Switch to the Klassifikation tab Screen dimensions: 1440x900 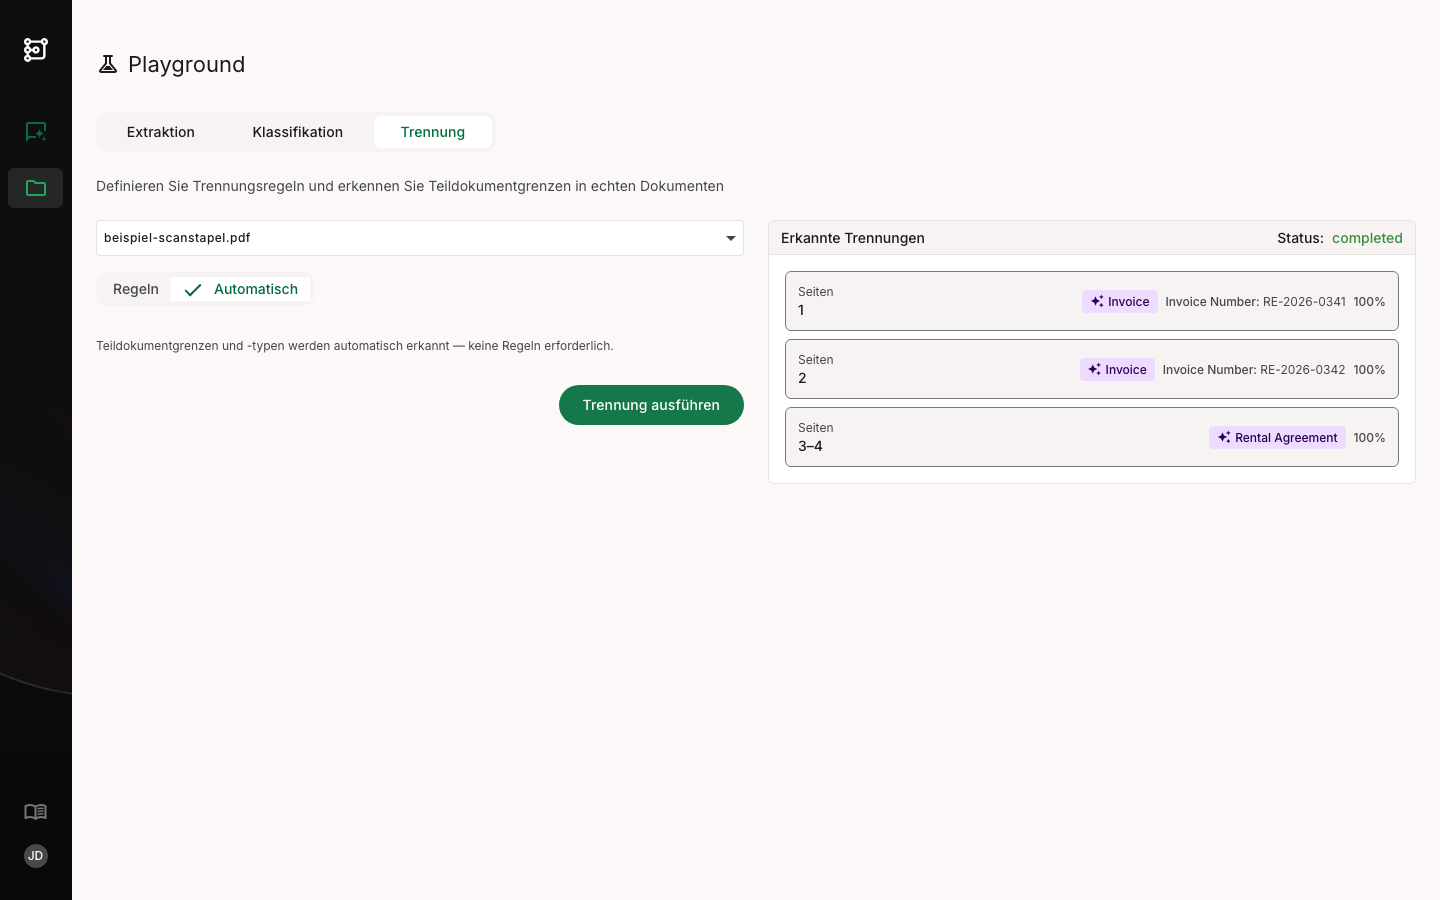[298, 132]
